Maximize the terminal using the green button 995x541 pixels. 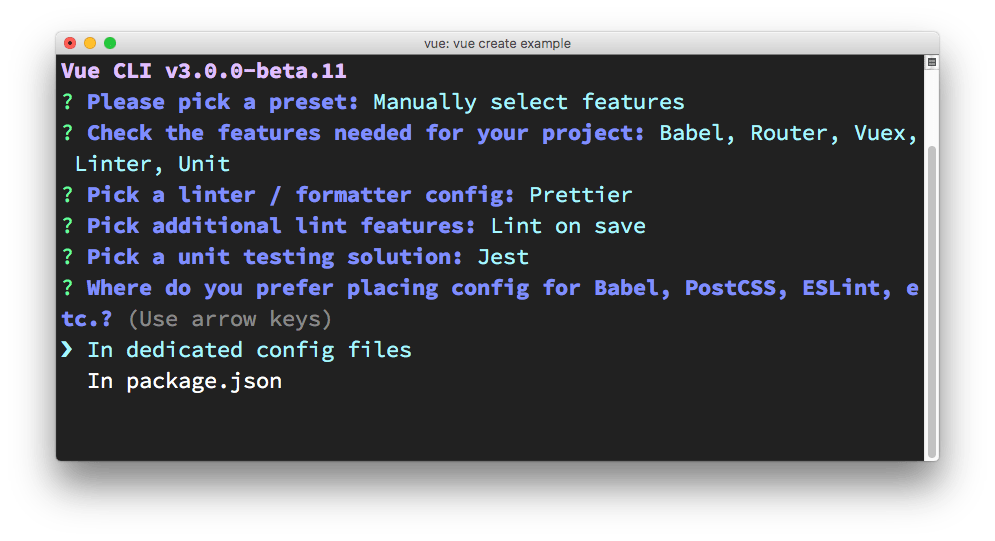(110, 43)
